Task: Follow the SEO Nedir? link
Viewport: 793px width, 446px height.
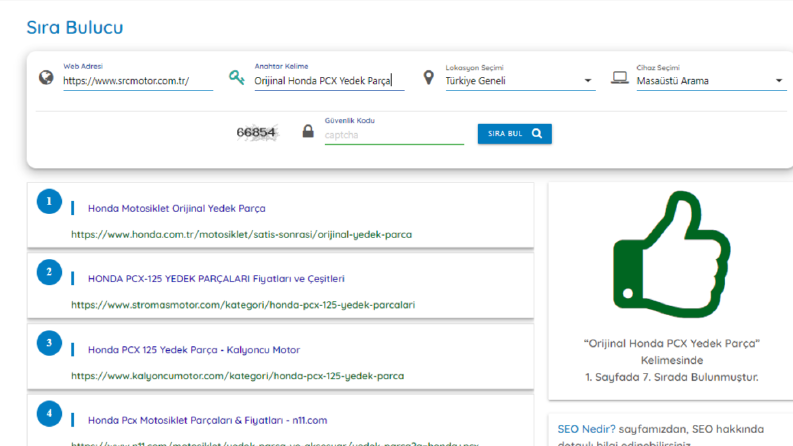Action: click(x=586, y=429)
